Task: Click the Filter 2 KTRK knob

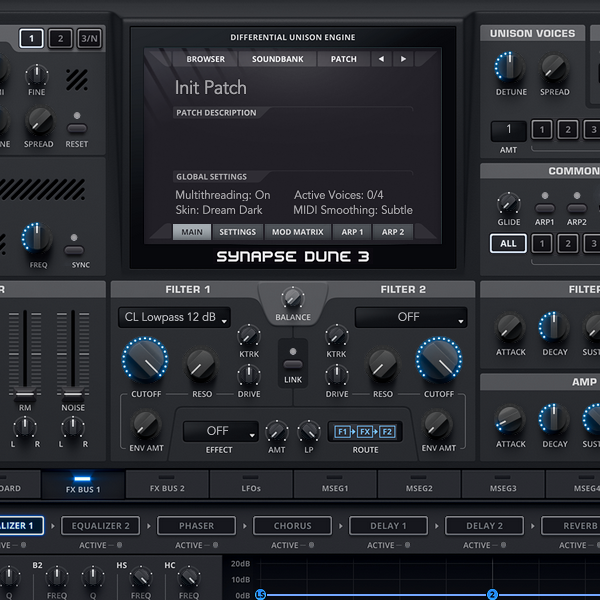Action: point(336,336)
